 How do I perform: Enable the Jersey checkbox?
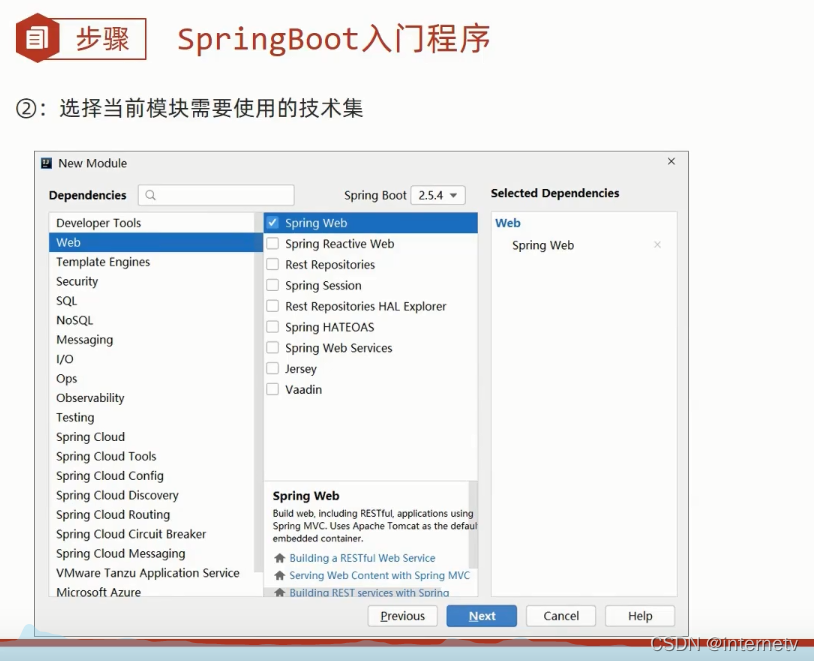point(273,368)
